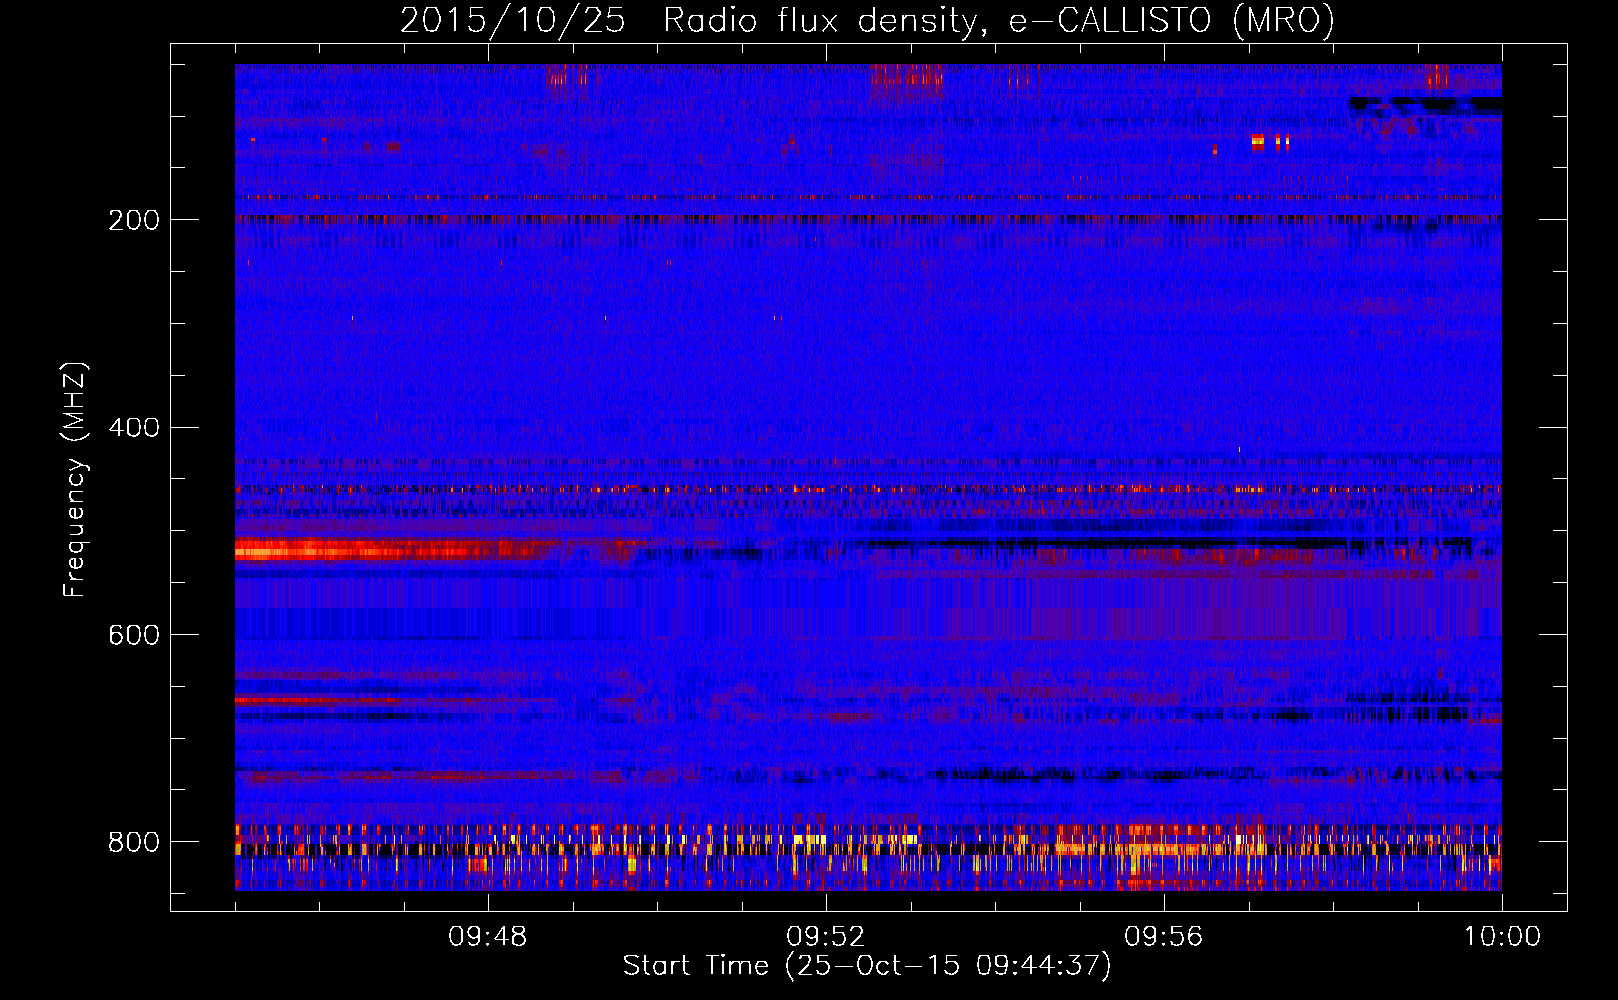Click the 10:00 time tick label
Screen dimensions: 1618x1000
(1502, 937)
